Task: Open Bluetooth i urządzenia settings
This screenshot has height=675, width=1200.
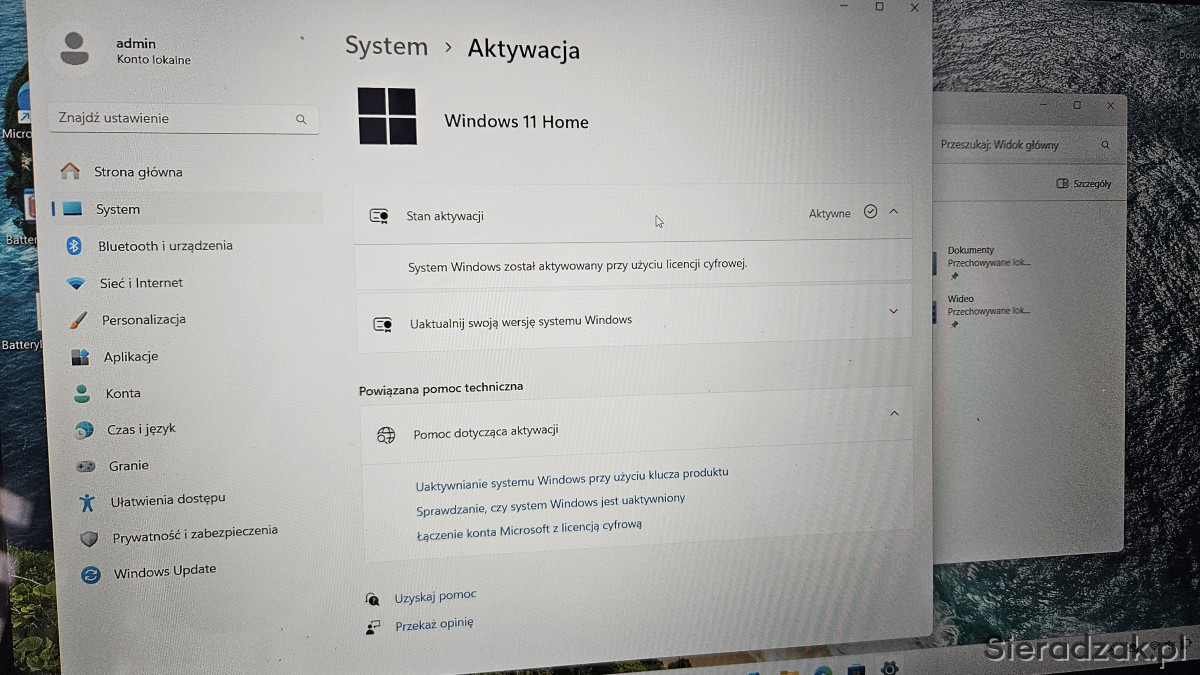Action: coord(165,246)
